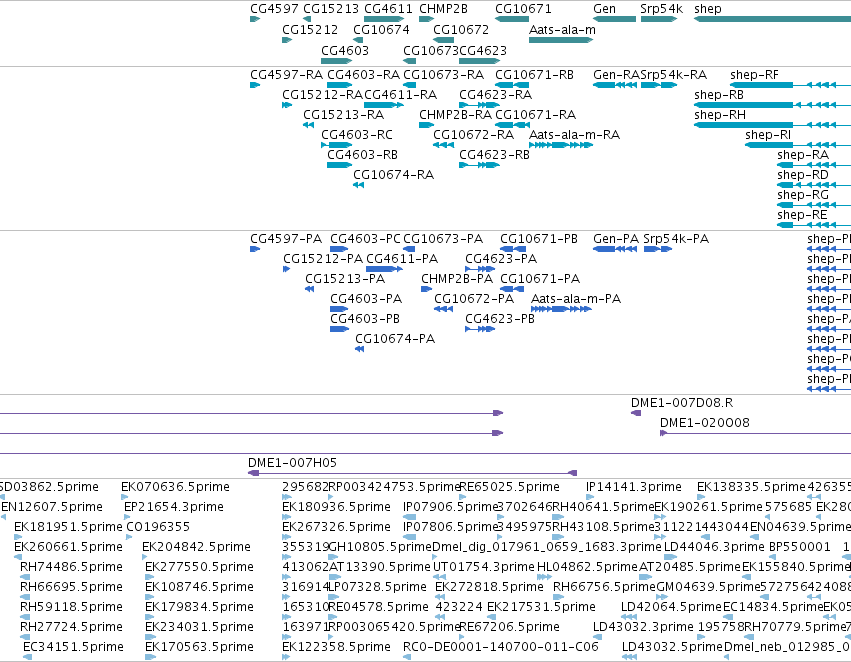851x662 pixels.
Task: Click protein CG4603-PC
Action: pos(339,250)
